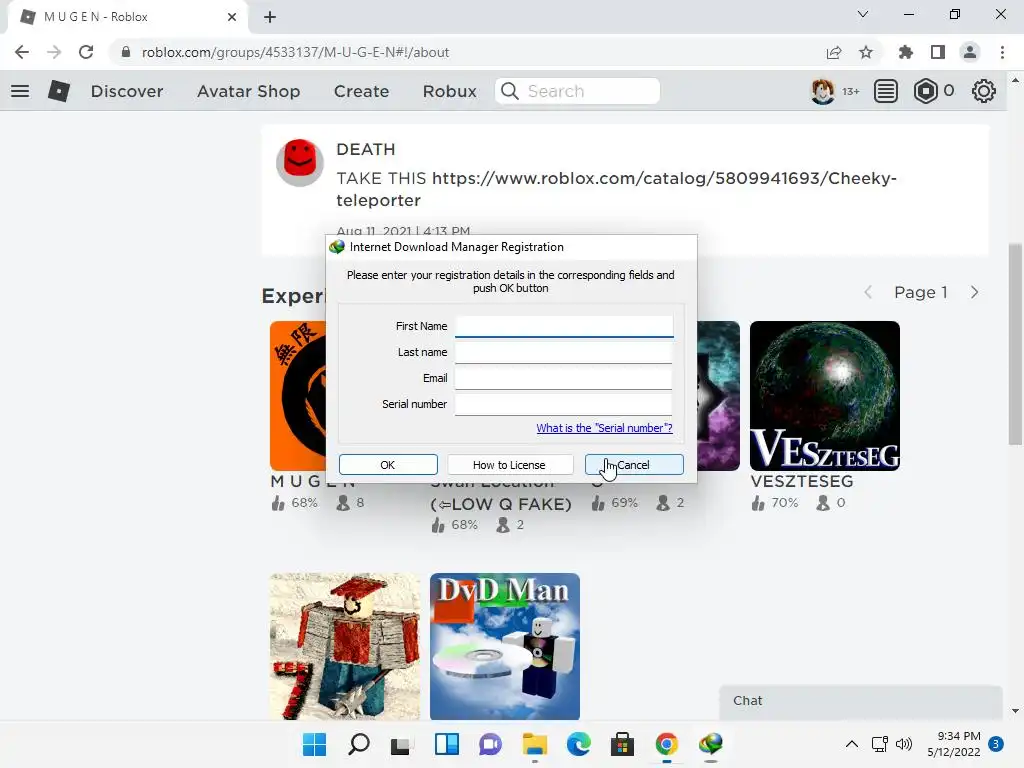
Task: Cancel the IDM Registration dialog
Action: [634, 465]
